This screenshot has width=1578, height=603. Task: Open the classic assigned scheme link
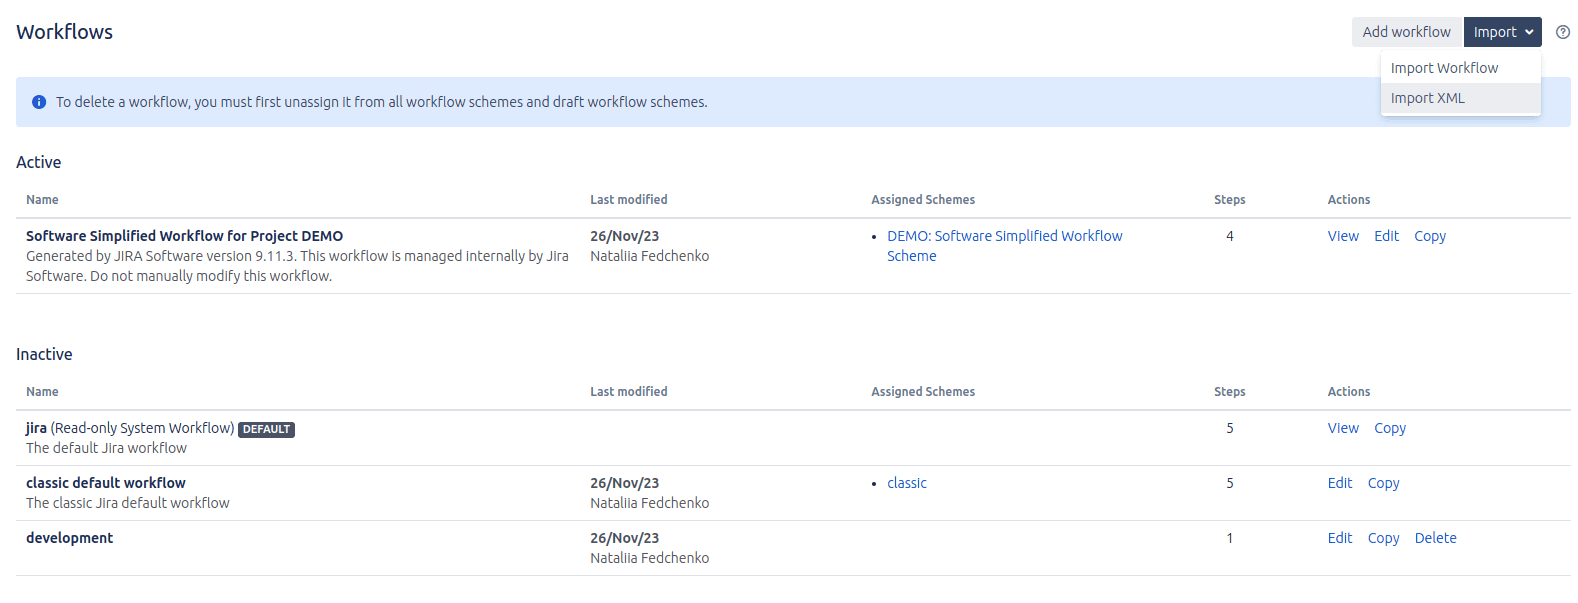point(907,483)
